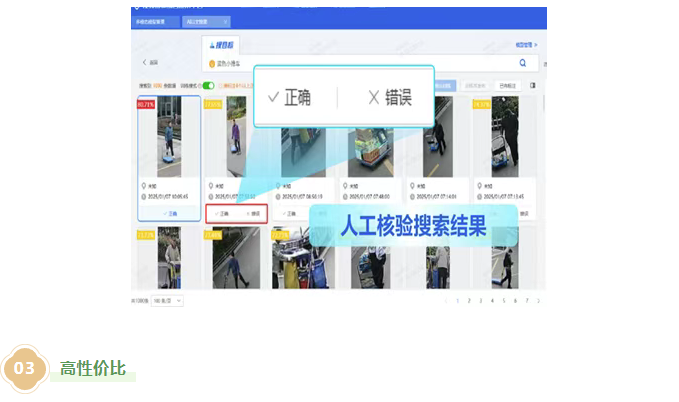This screenshot has height=402, width=679.
Task: Close the highlighted AI tab via its x
Action: pos(225,22)
